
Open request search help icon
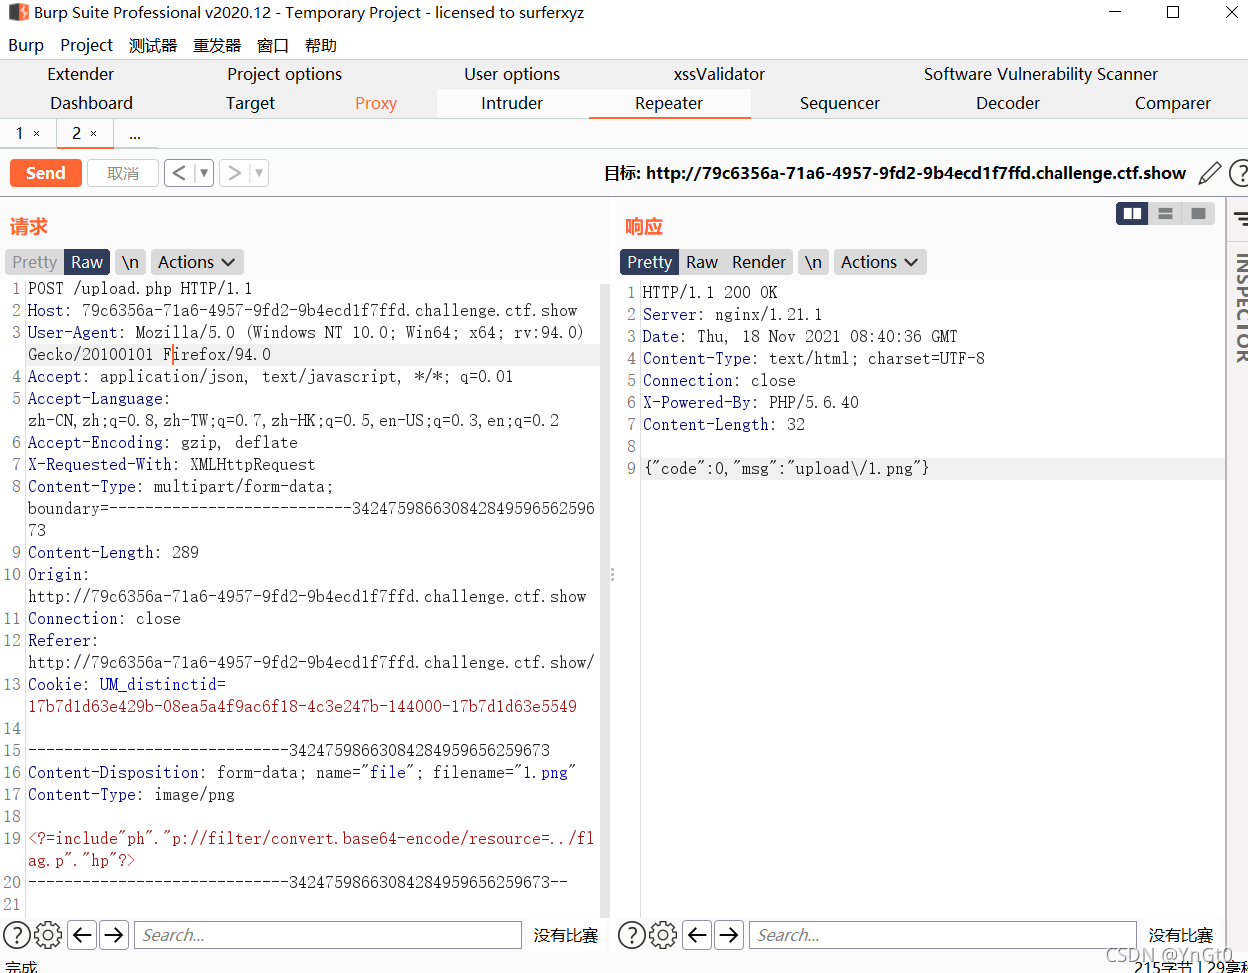pyautogui.click(x=17, y=935)
